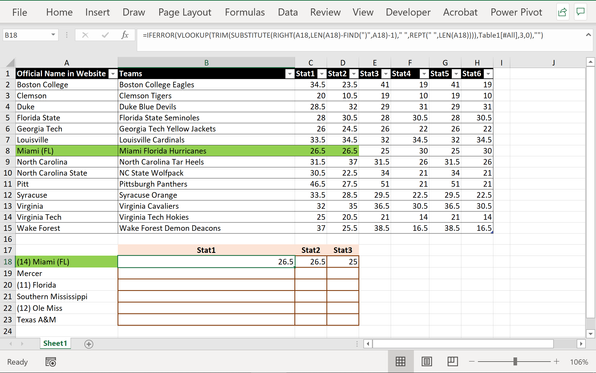Click Select All corner triangle
The image size is (596, 373).
click(10, 63)
